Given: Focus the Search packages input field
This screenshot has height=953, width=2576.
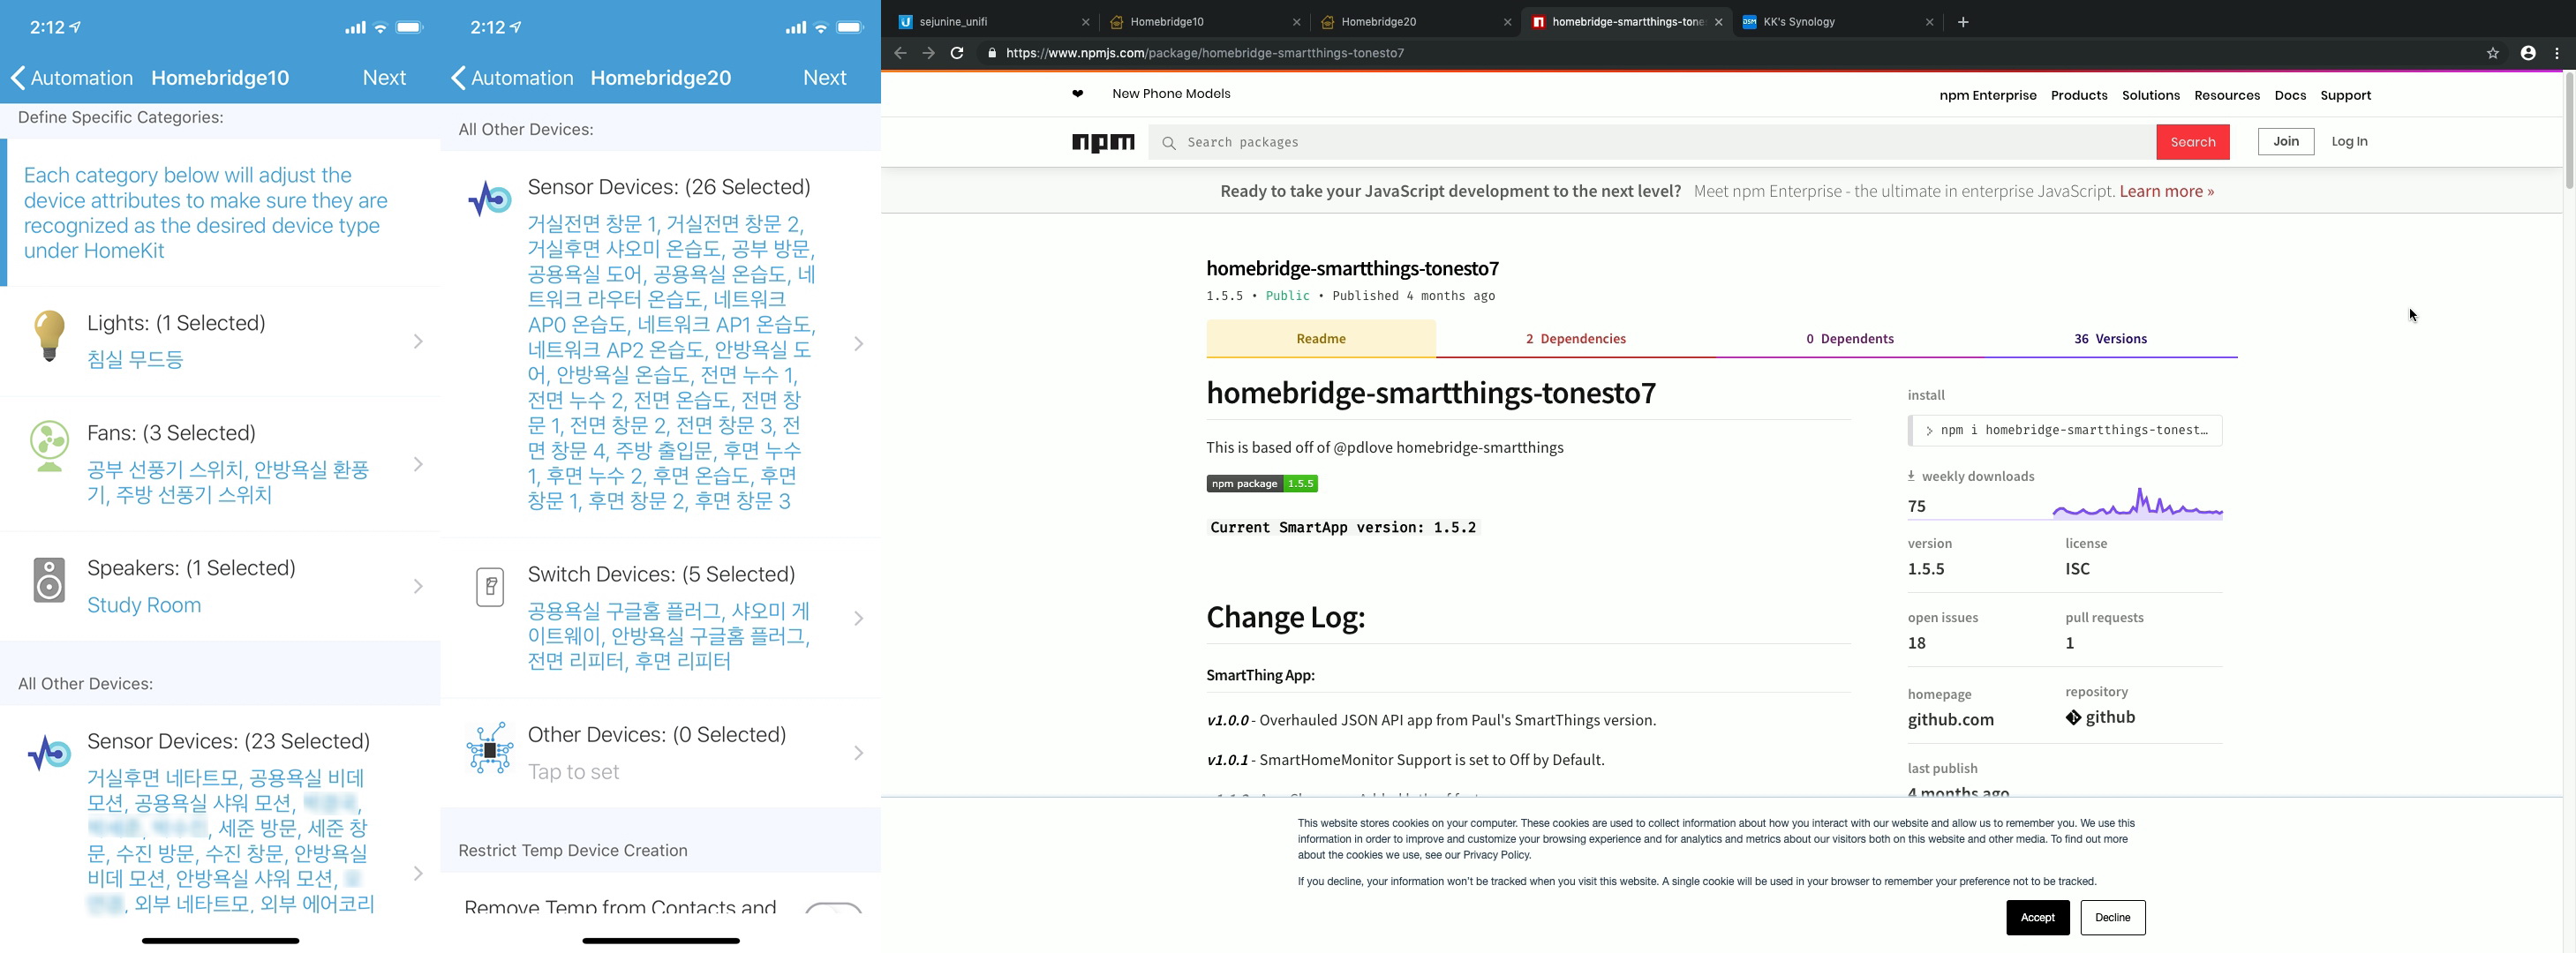Looking at the screenshot, I should click(1650, 142).
